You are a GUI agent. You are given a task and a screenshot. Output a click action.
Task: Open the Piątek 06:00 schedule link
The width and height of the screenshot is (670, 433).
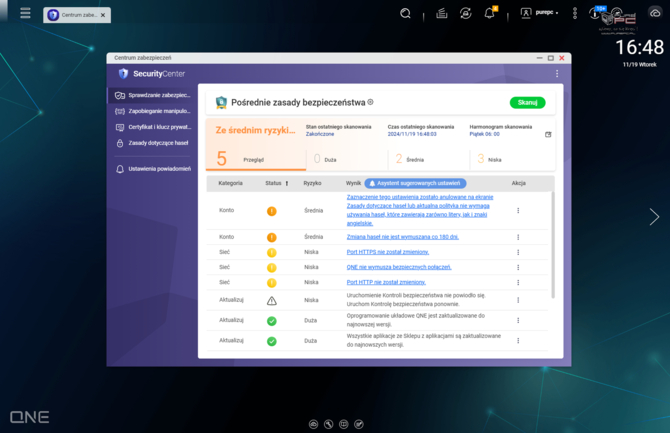(484, 134)
